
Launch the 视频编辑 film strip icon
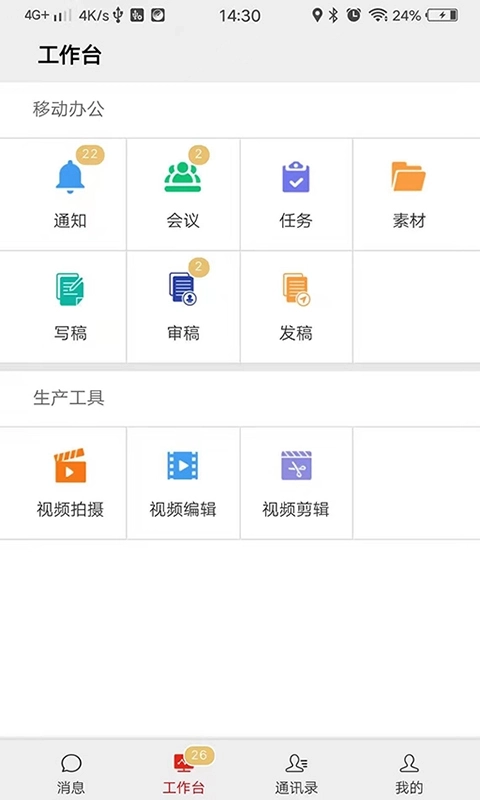(183, 465)
